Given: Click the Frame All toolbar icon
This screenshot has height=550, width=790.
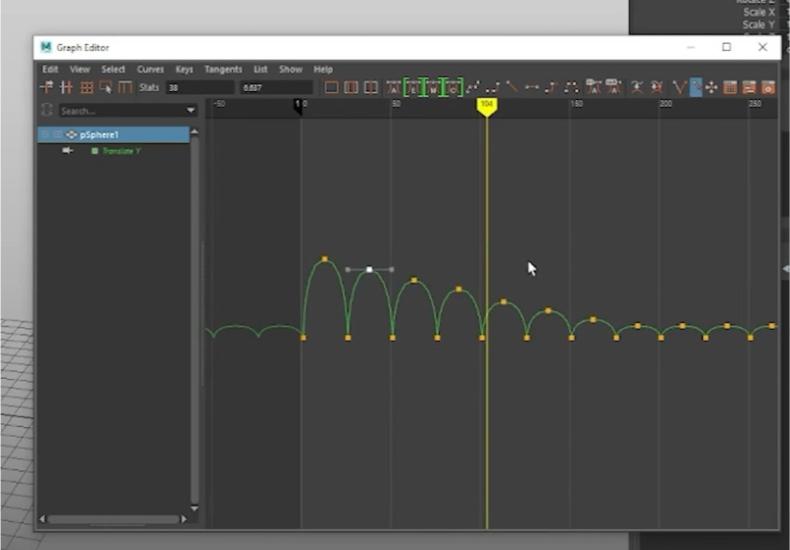Looking at the screenshot, I should click(x=331, y=88).
